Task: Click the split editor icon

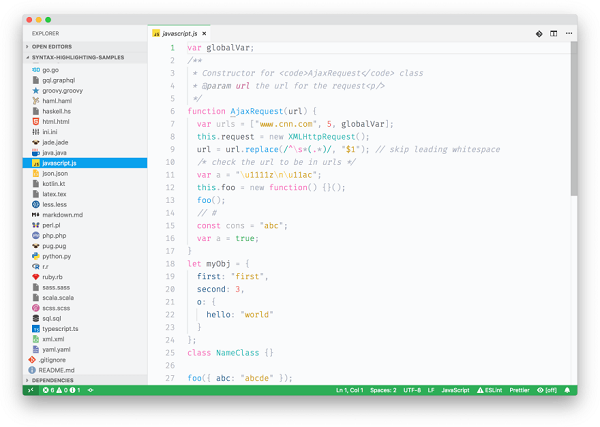Action: coord(554,33)
